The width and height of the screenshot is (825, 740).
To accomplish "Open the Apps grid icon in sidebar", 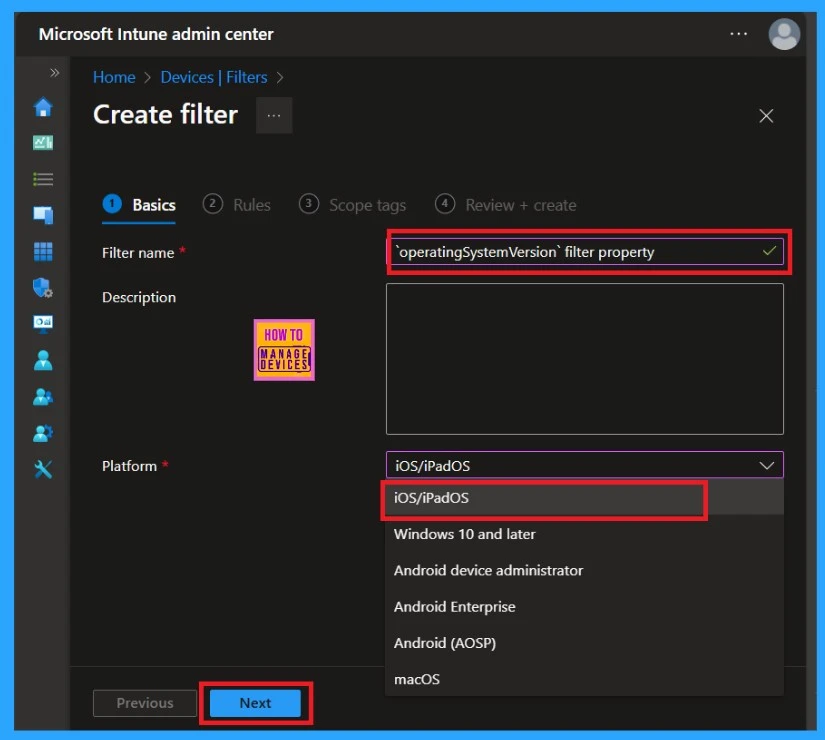I will (x=43, y=252).
